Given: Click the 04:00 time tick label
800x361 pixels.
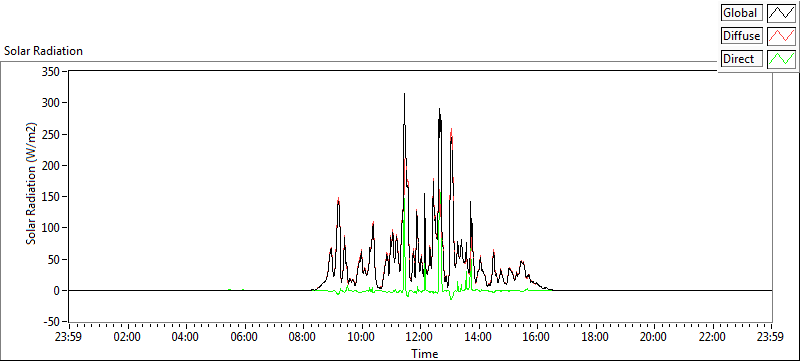Looking at the screenshot, I should point(186,337).
